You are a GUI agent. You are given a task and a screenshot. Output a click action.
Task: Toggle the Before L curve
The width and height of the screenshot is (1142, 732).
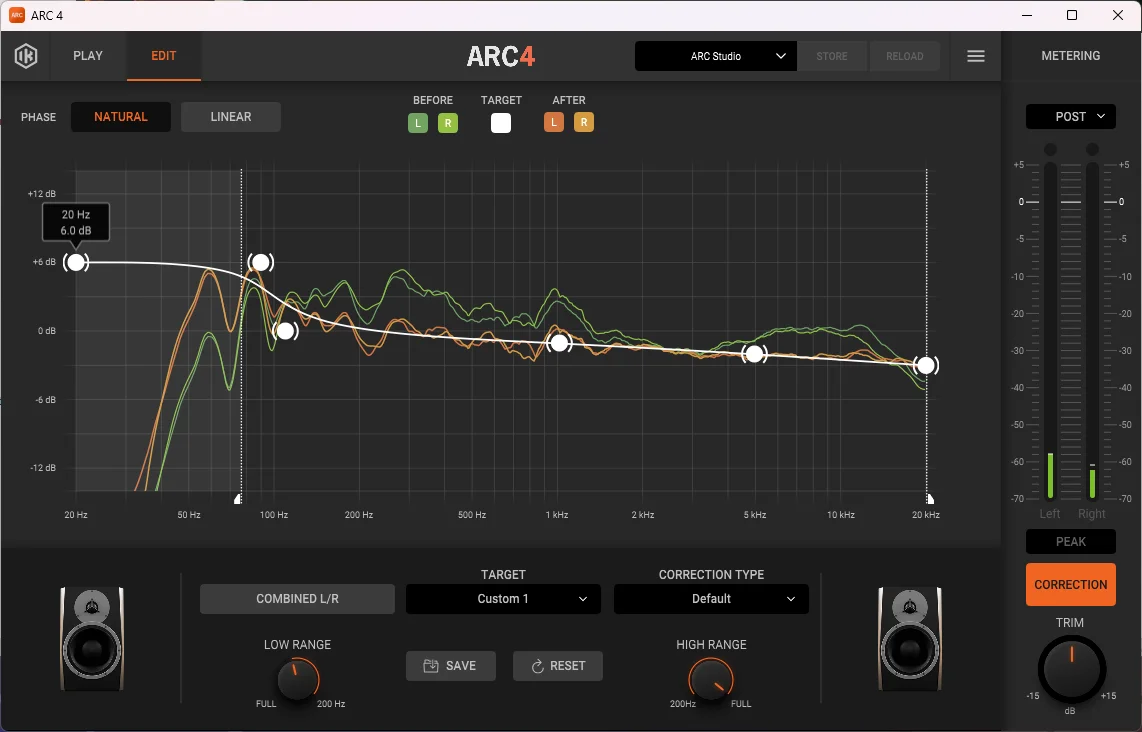click(417, 123)
